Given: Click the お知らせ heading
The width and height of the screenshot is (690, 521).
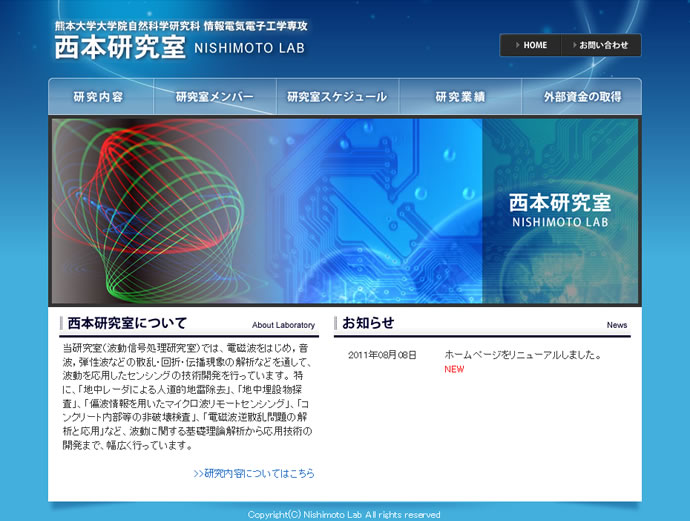Looking at the screenshot, I should 368,323.
